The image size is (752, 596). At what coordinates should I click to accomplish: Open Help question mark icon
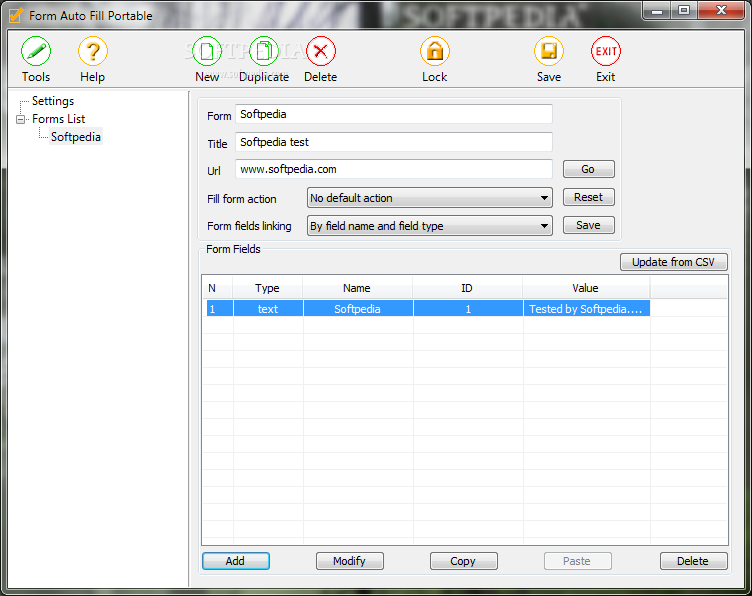[93, 51]
